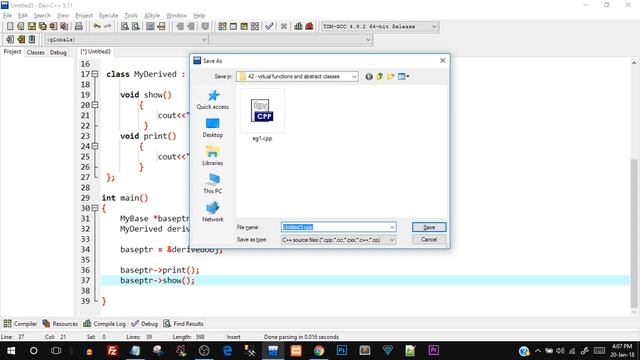Click the Compile grid icon in toolbar
Viewport: 640px width, 360px height.
[222, 27]
